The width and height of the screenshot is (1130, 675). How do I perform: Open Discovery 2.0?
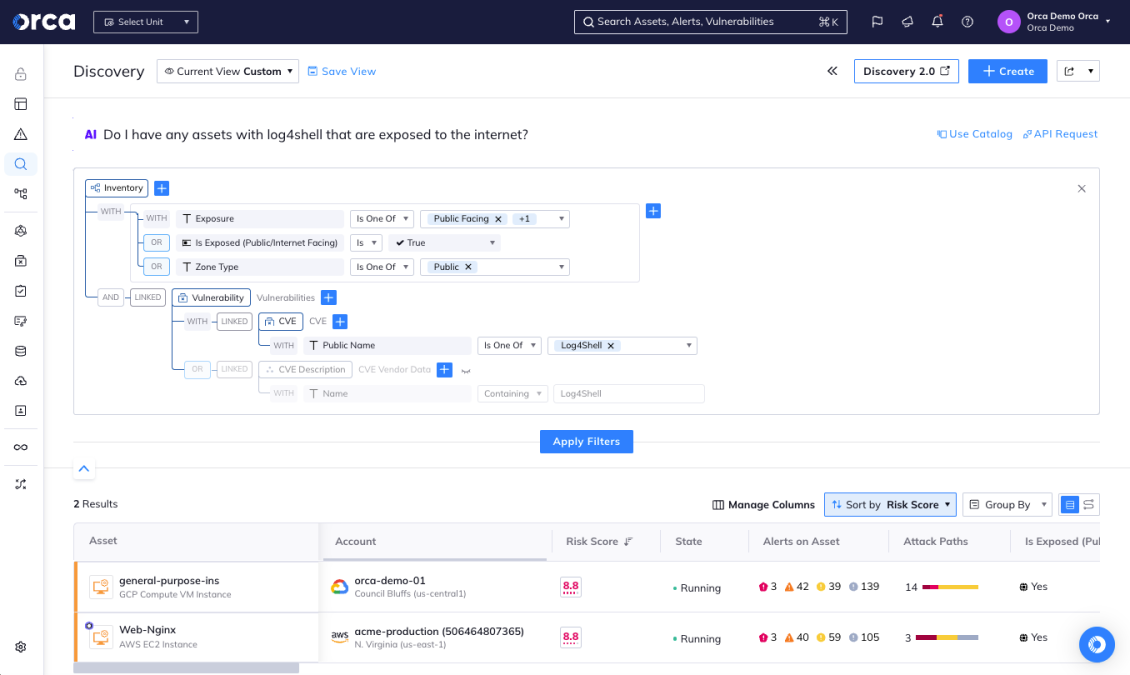pyautogui.click(x=906, y=71)
